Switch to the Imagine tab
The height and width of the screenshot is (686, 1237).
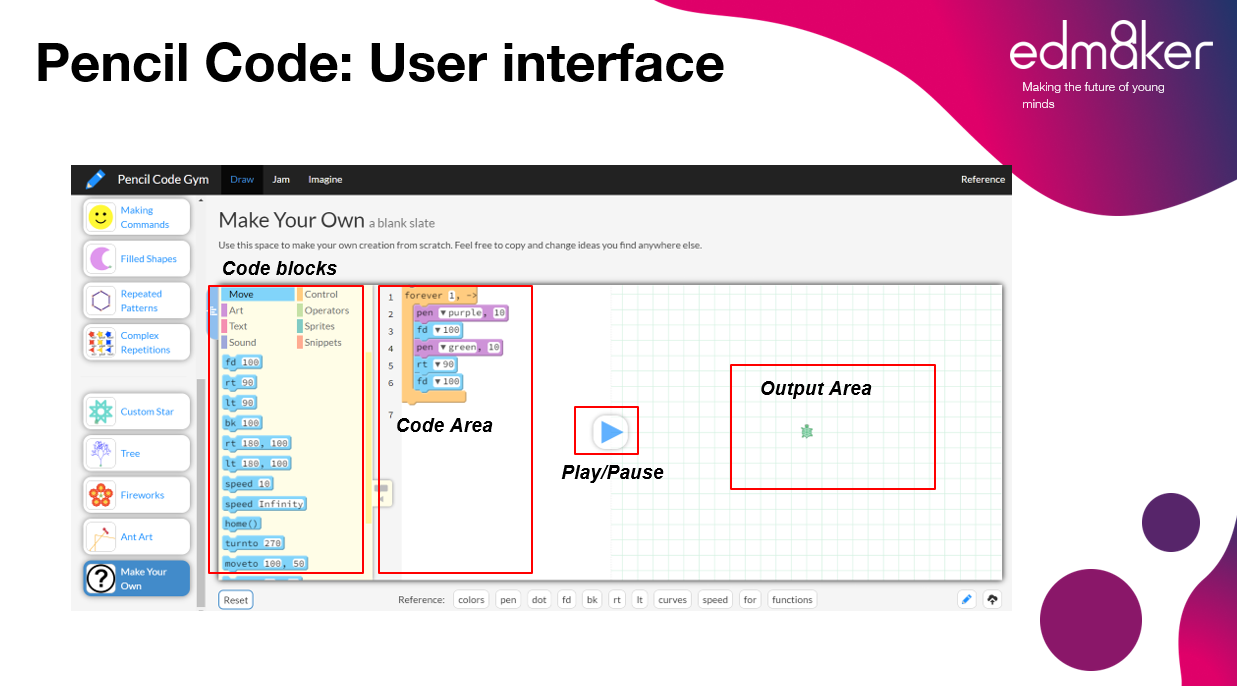coord(325,180)
